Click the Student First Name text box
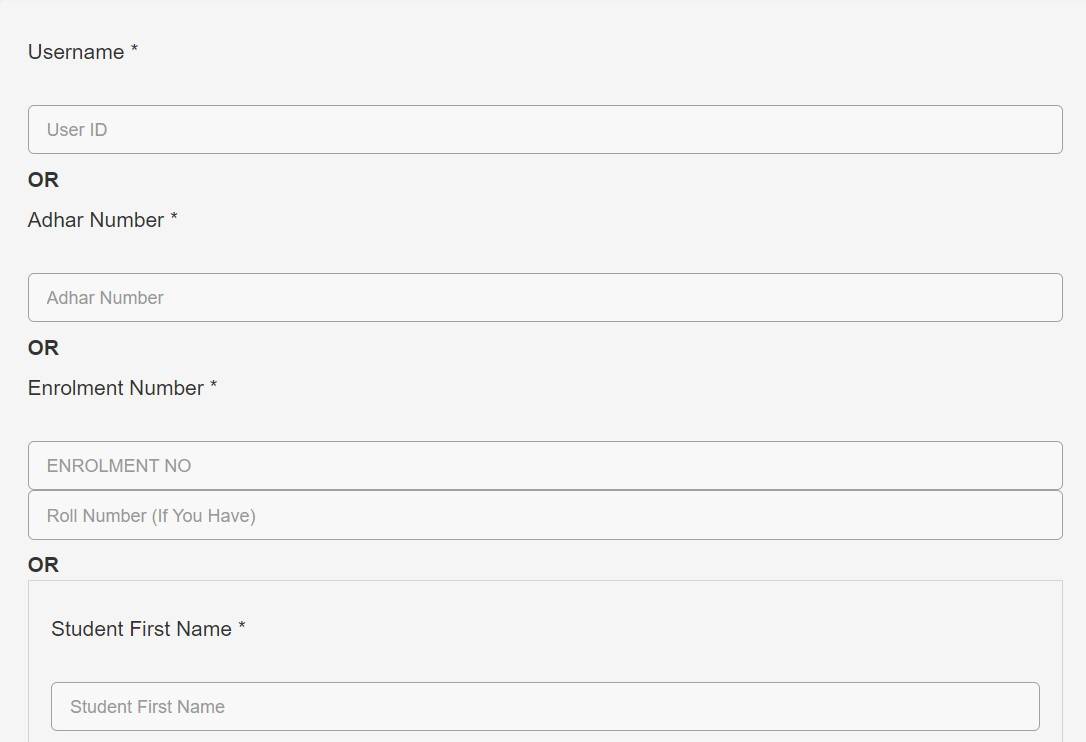The width and height of the screenshot is (1086, 742). click(x=545, y=707)
